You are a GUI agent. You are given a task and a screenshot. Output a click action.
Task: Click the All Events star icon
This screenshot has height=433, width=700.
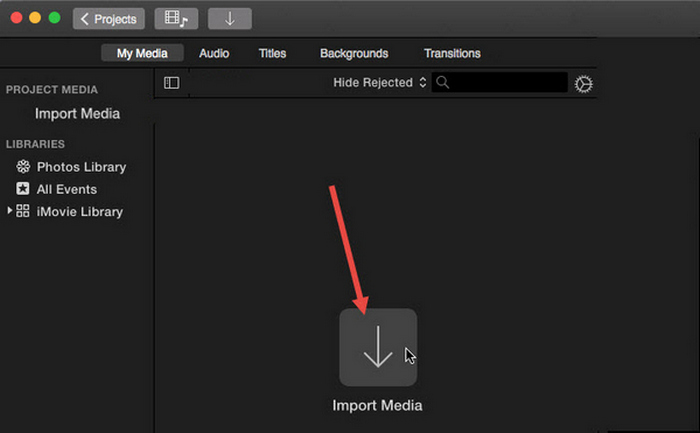click(x=23, y=189)
